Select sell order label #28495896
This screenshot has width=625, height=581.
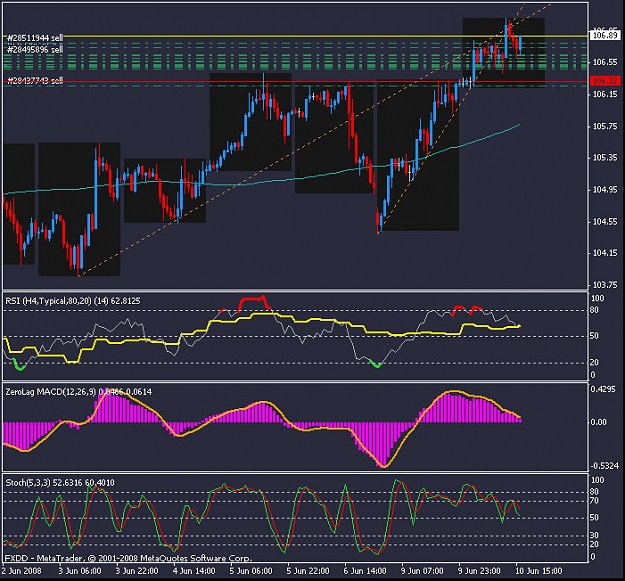35,49
